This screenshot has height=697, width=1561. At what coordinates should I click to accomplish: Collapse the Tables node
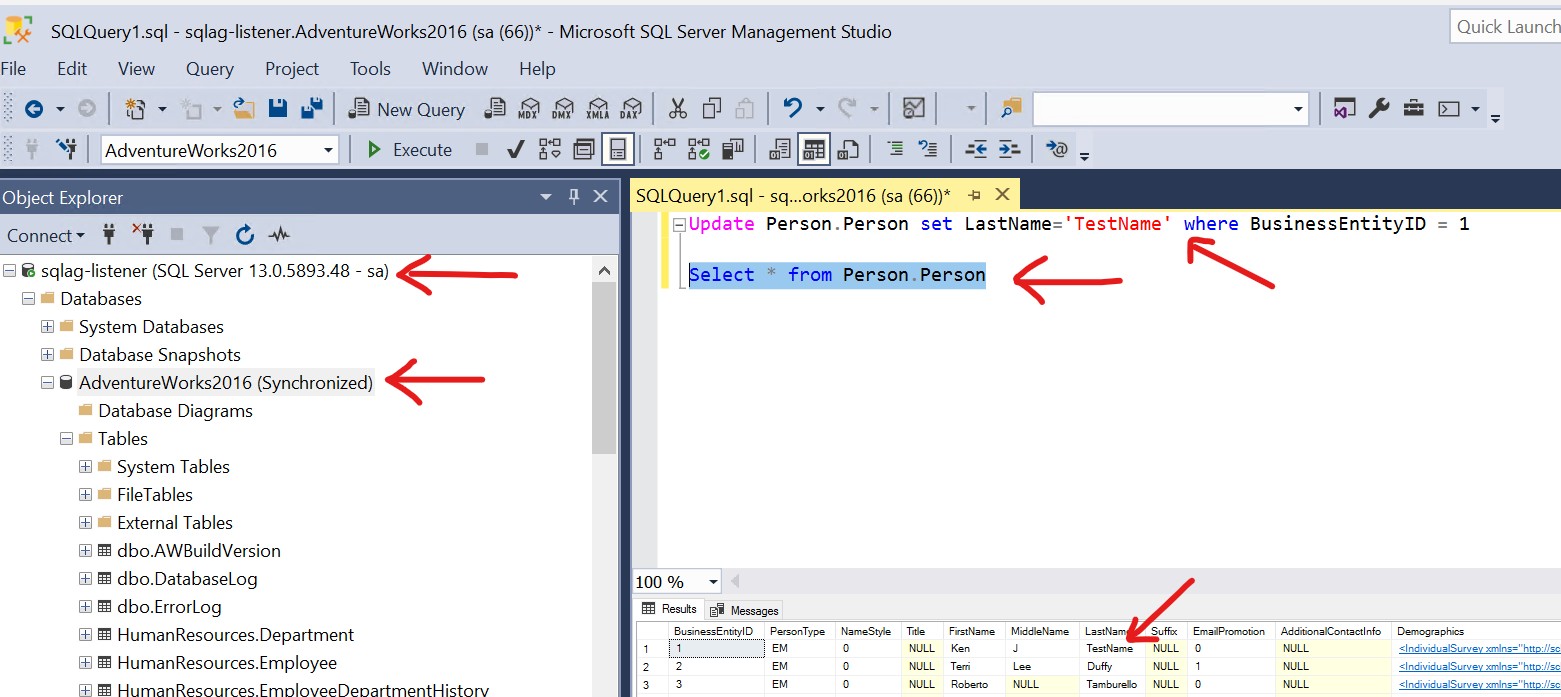[66, 439]
